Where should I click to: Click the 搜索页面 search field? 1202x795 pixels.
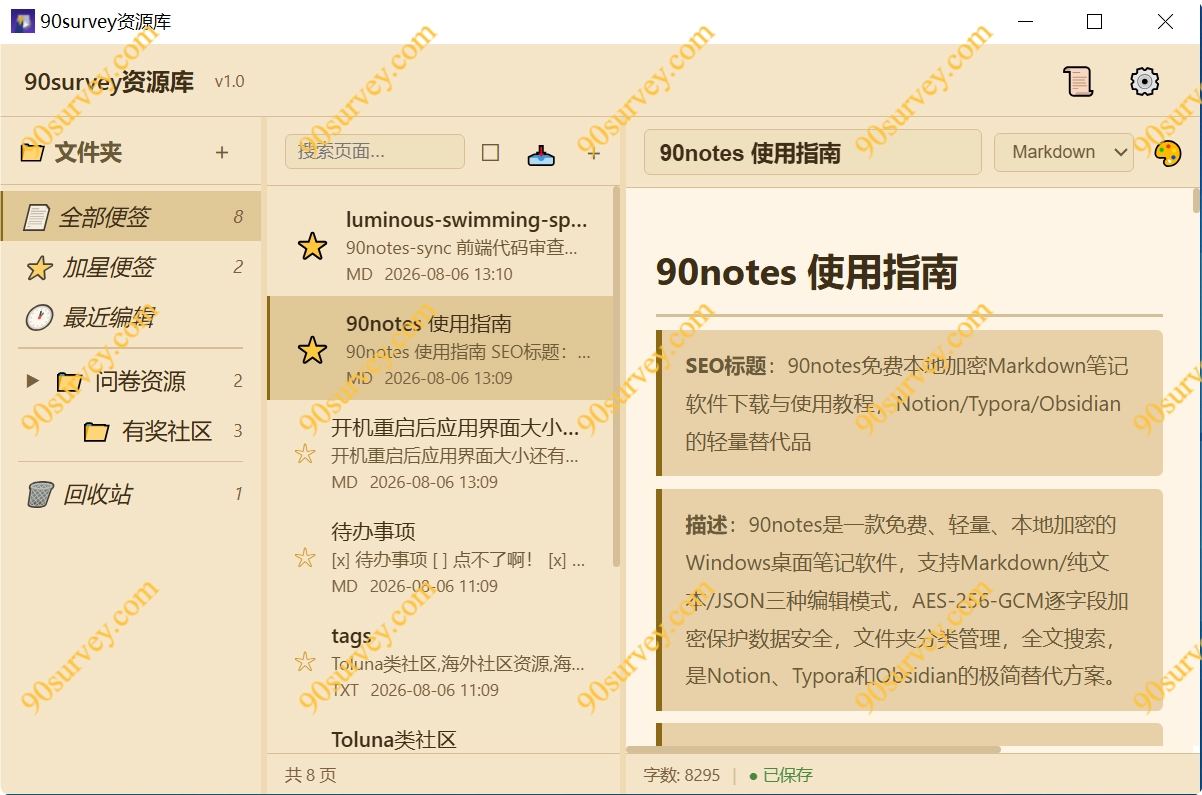[375, 152]
